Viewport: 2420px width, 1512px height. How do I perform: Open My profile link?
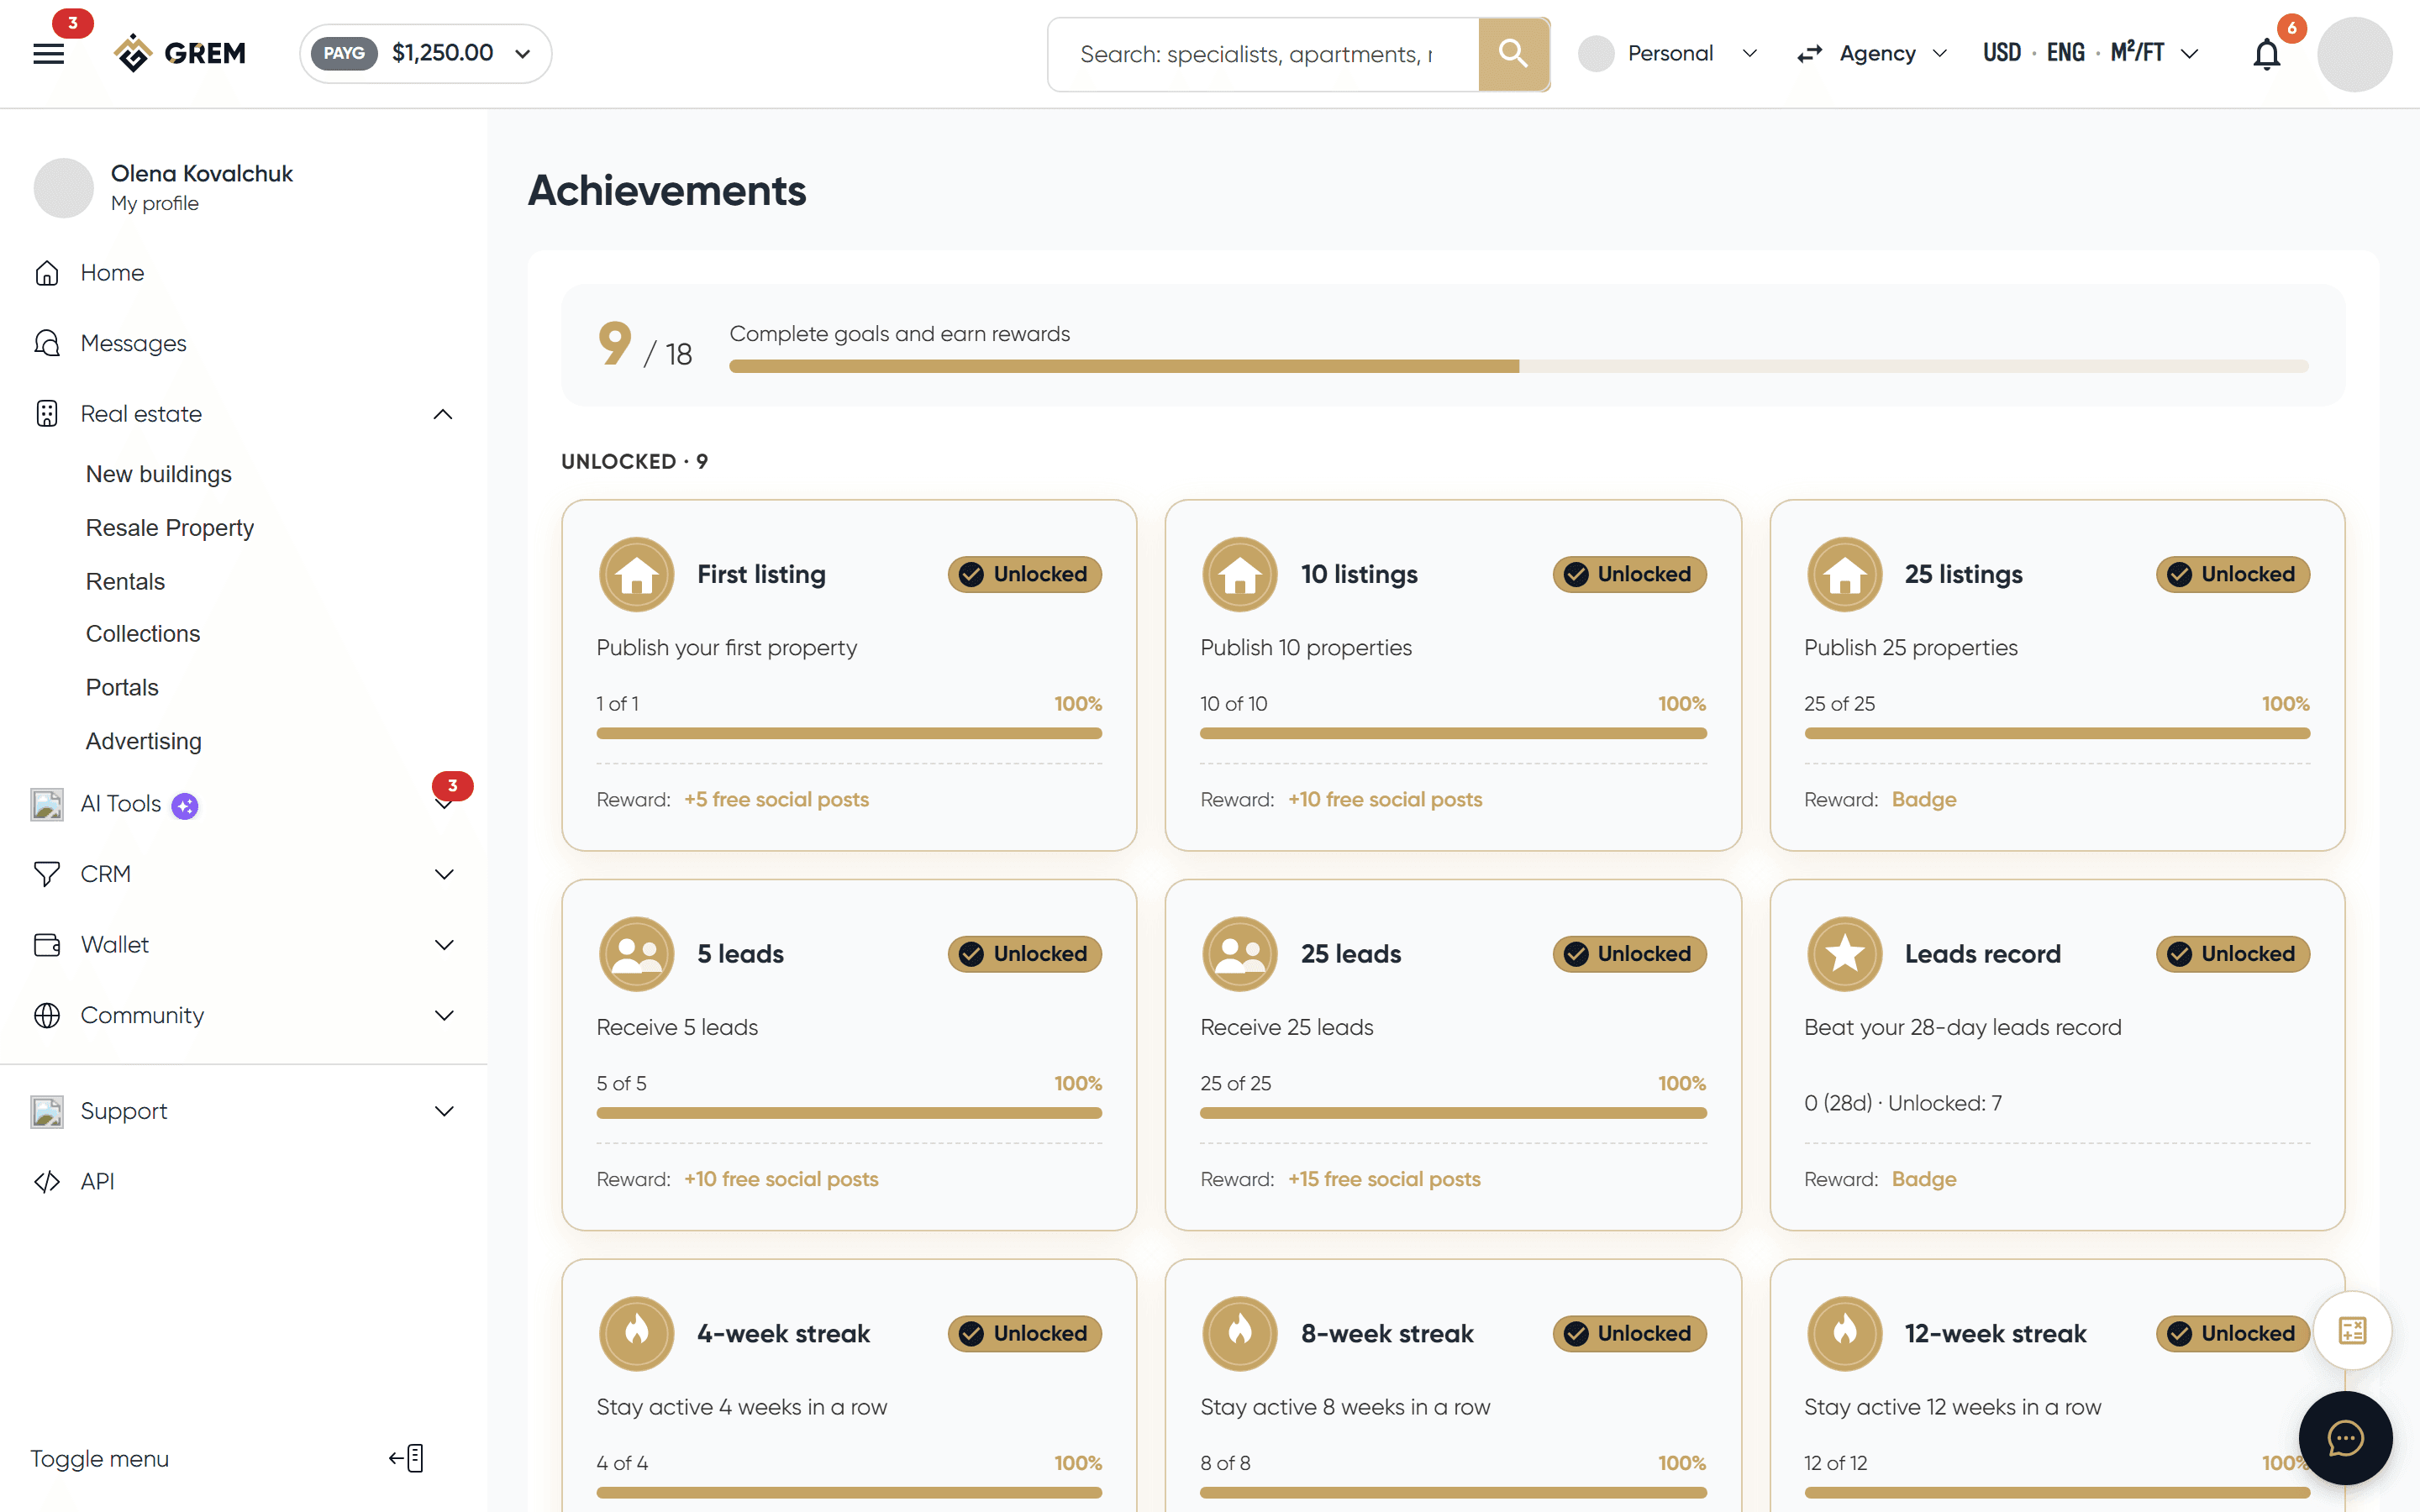(155, 204)
